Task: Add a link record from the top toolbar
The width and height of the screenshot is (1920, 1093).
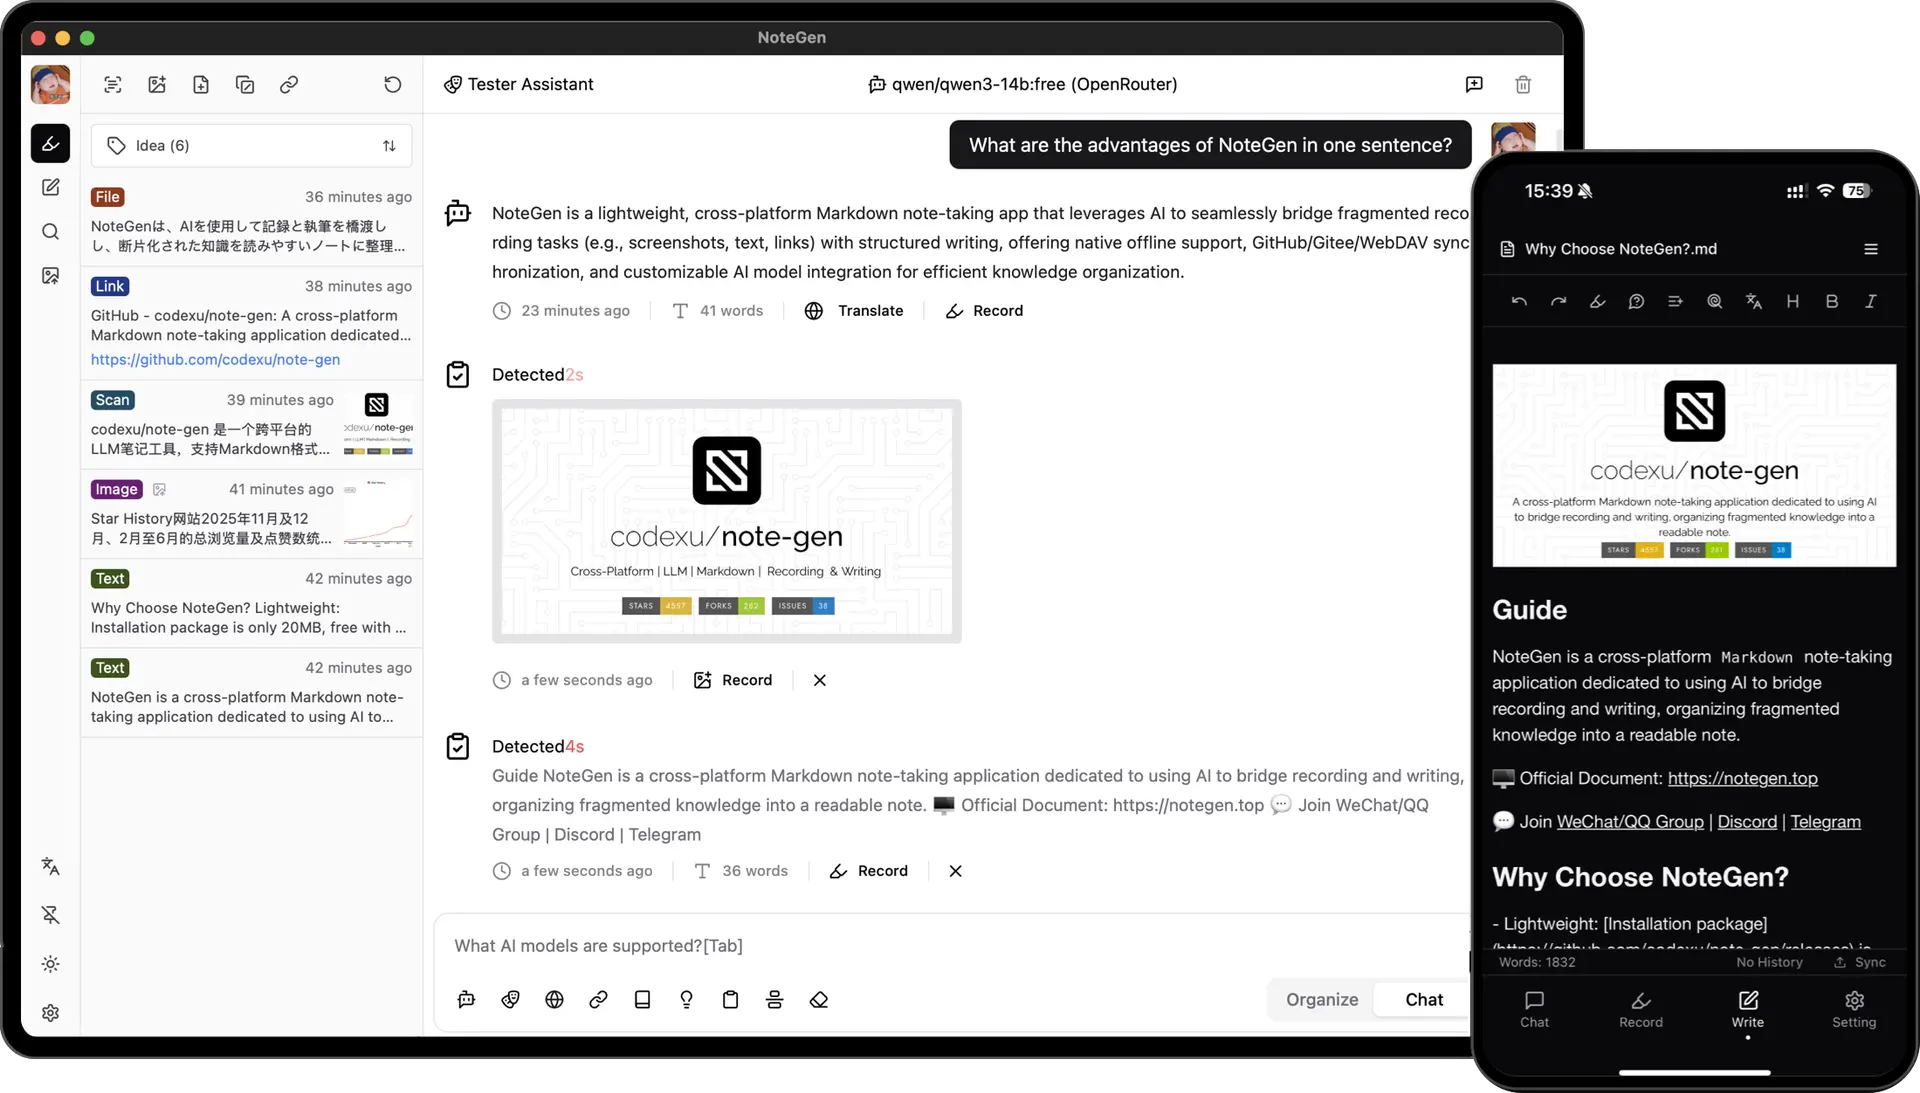Action: pos(289,85)
